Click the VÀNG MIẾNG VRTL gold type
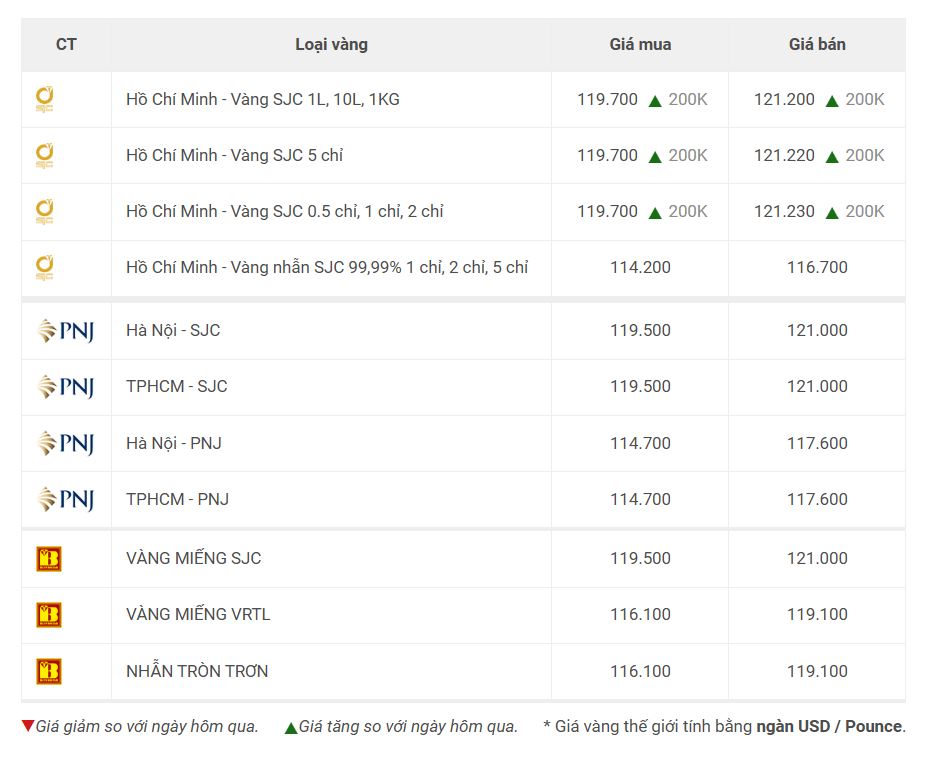925x764 pixels. [x=198, y=614]
